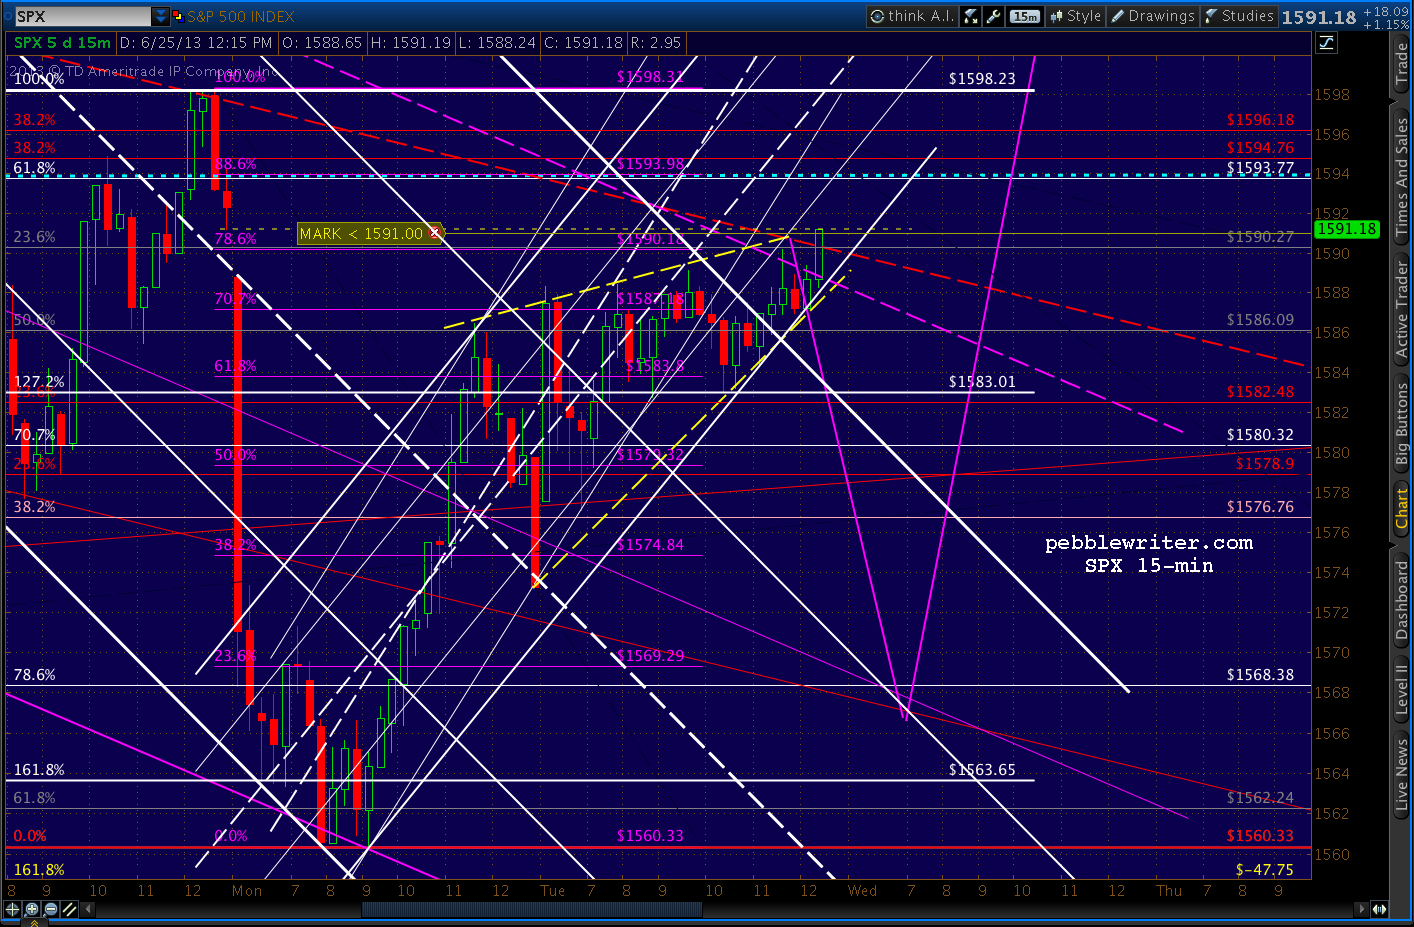1414x927 pixels.
Task: Click the horizontal time scrollbar thumb
Action: point(532,909)
